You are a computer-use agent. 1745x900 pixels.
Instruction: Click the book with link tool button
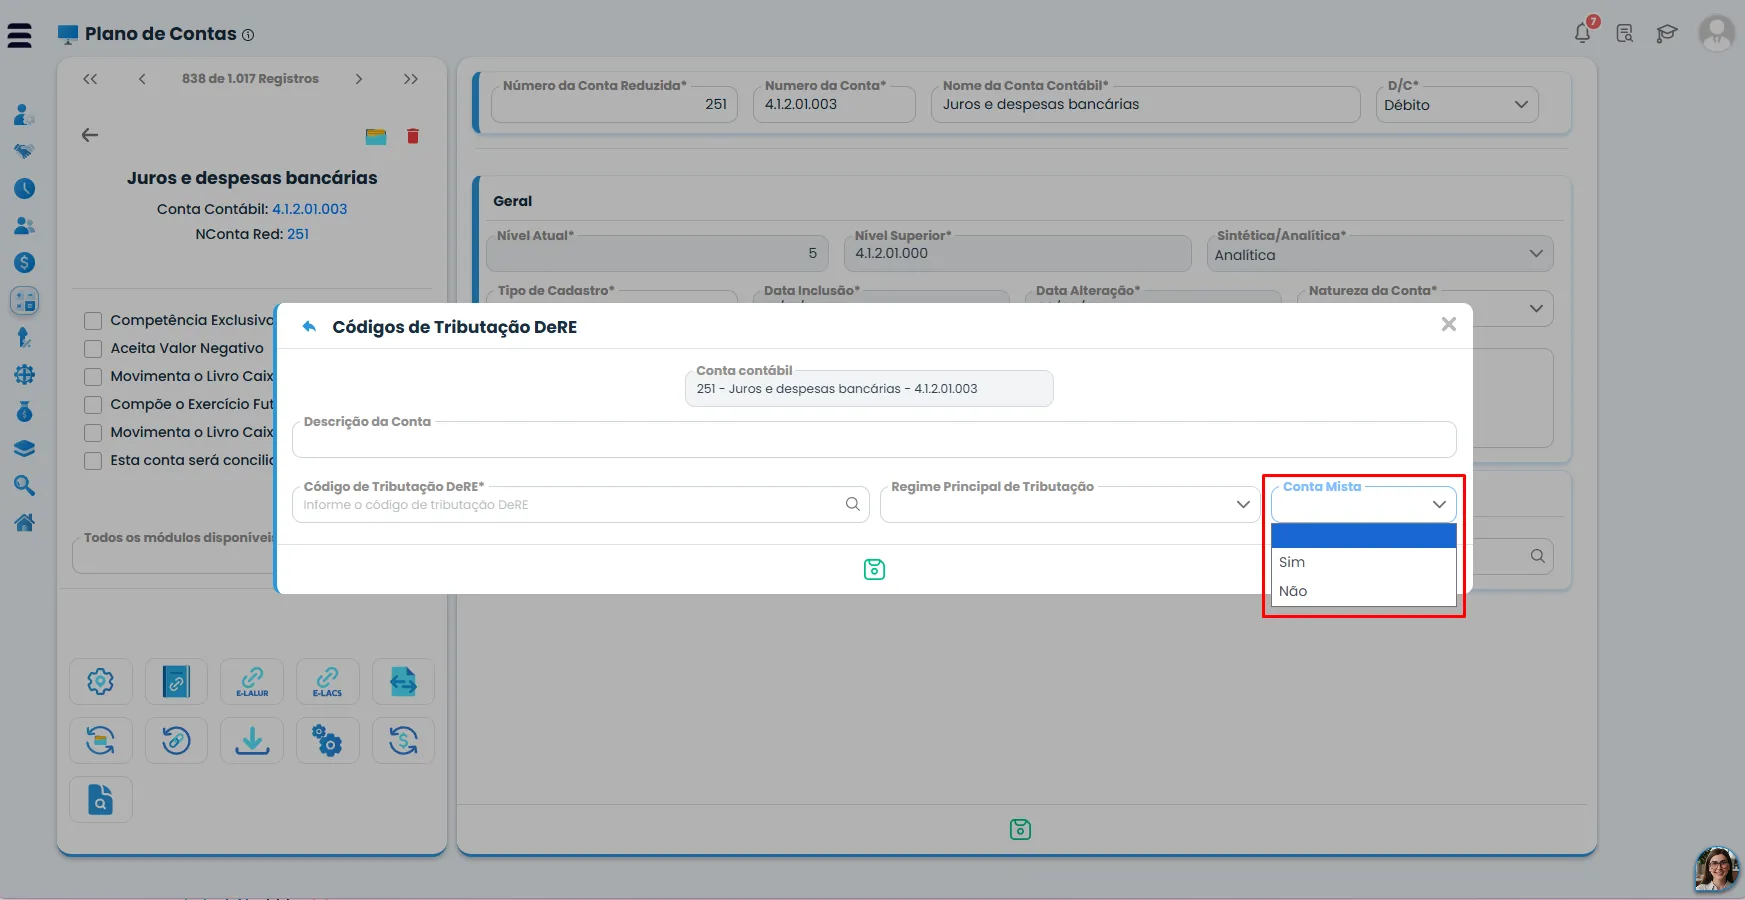pyautogui.click(x=176, y=682)
